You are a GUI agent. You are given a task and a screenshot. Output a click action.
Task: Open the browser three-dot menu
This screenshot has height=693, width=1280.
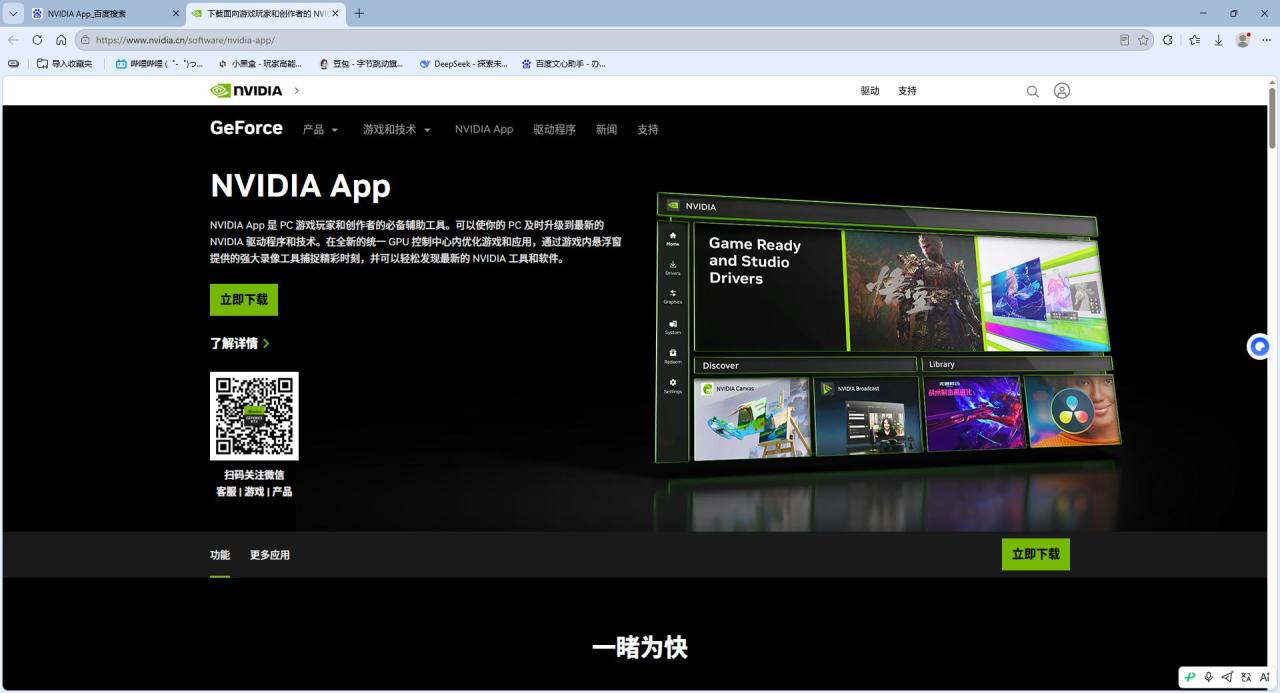coord(1266,40)
